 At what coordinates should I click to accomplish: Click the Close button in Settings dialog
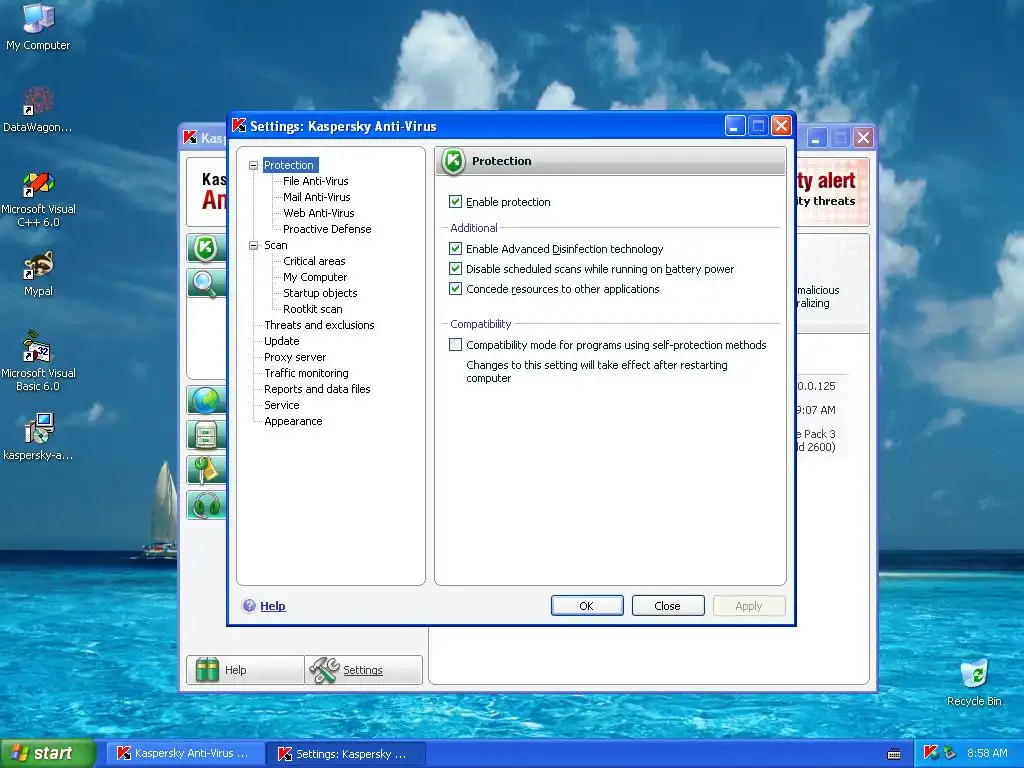pyautogui.click(x=667, y=605)
